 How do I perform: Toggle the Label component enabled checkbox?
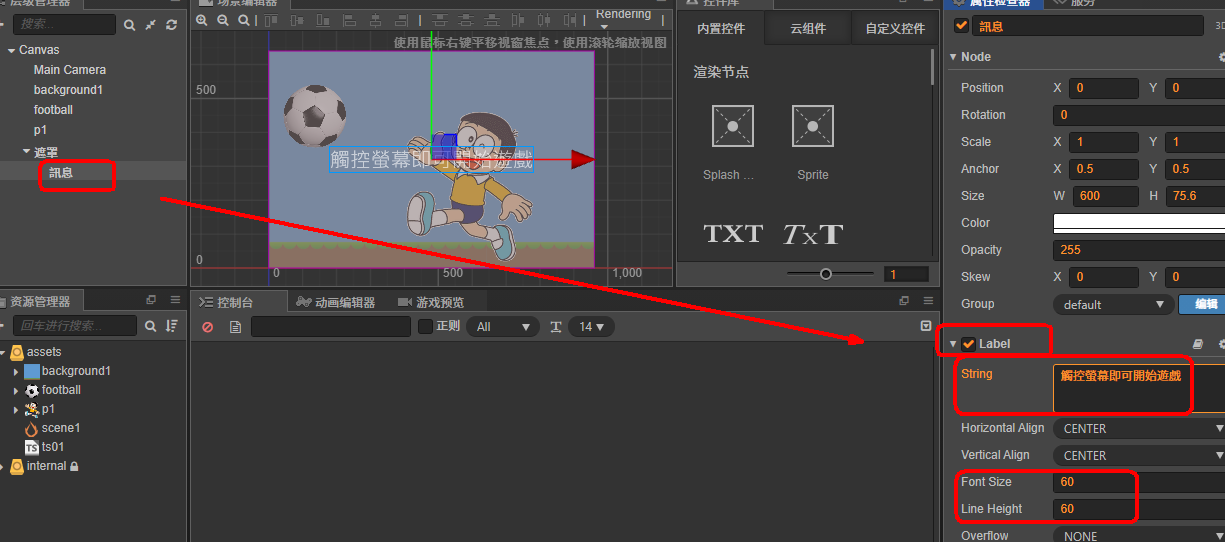point(968,344)
